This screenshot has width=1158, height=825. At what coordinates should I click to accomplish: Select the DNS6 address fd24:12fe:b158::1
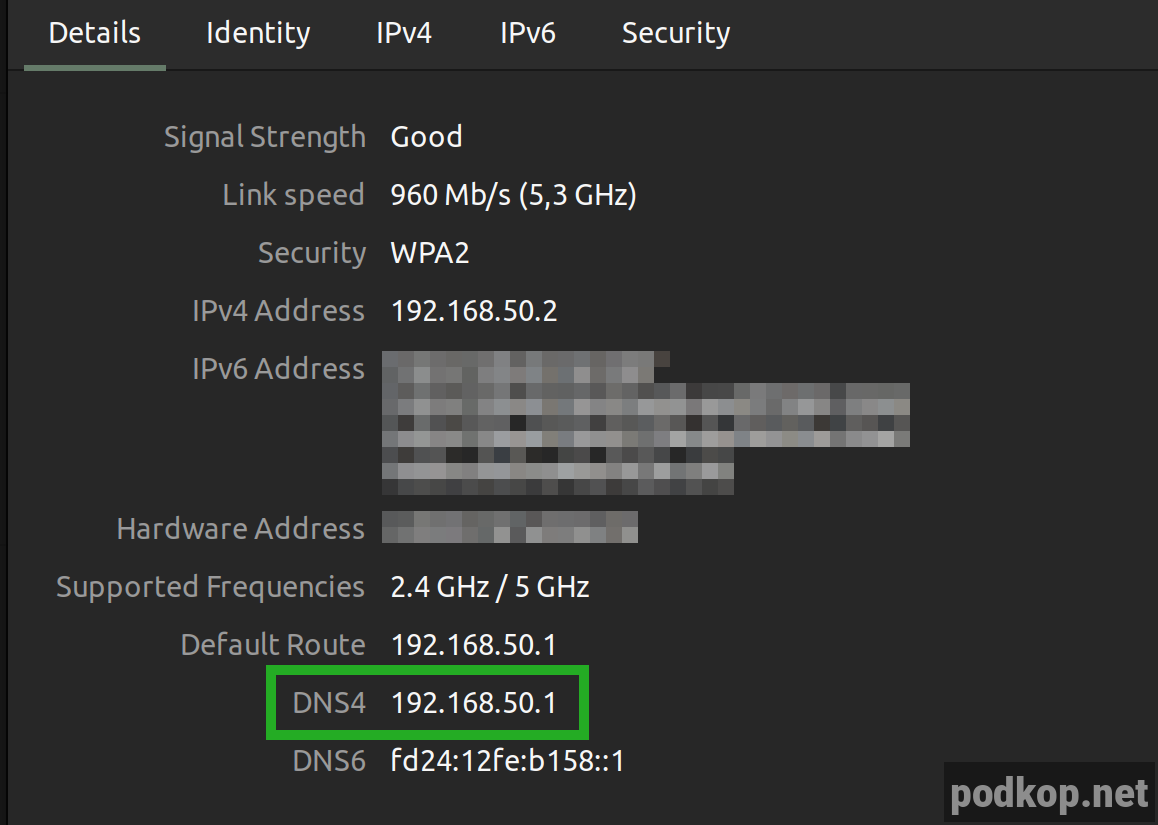(507, 760)
